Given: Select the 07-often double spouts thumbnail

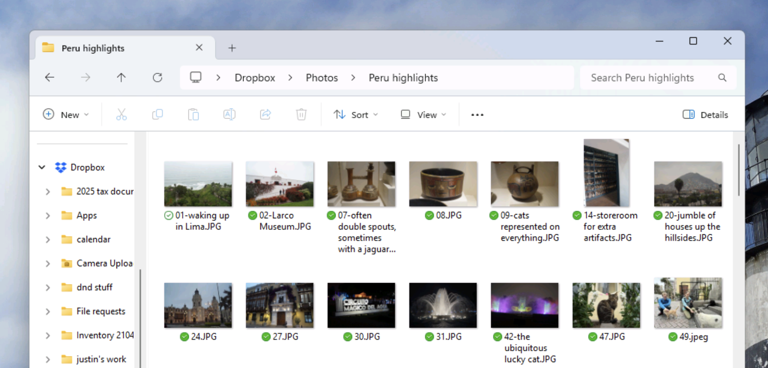Looking at the screenshot, I should coord(361,184).
